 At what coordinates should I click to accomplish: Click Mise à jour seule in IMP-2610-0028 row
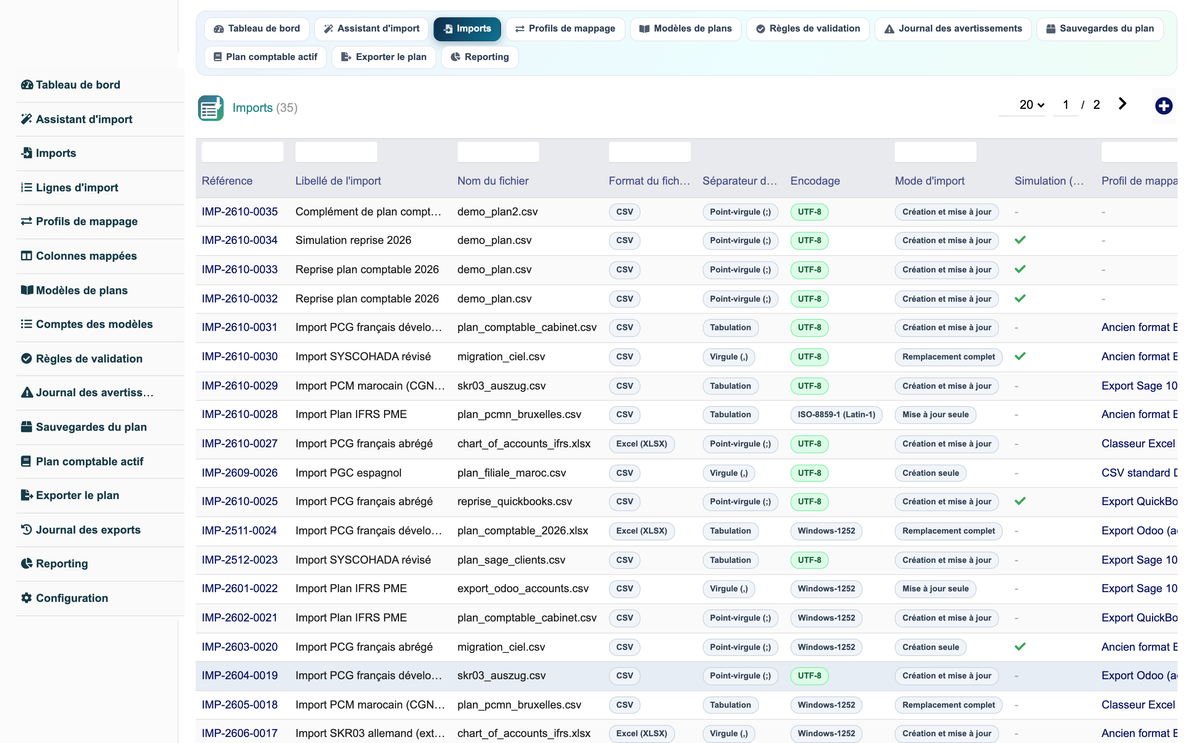coord(936,415)
